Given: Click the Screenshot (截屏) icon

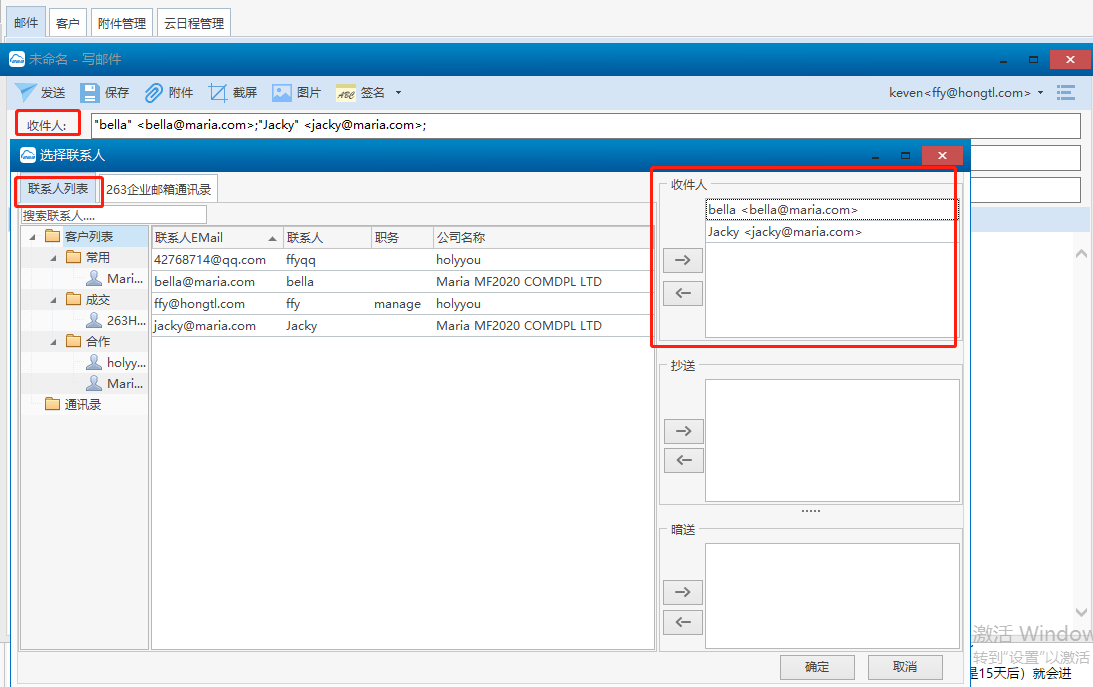Looking at the screenshot, I should [218, 93].
